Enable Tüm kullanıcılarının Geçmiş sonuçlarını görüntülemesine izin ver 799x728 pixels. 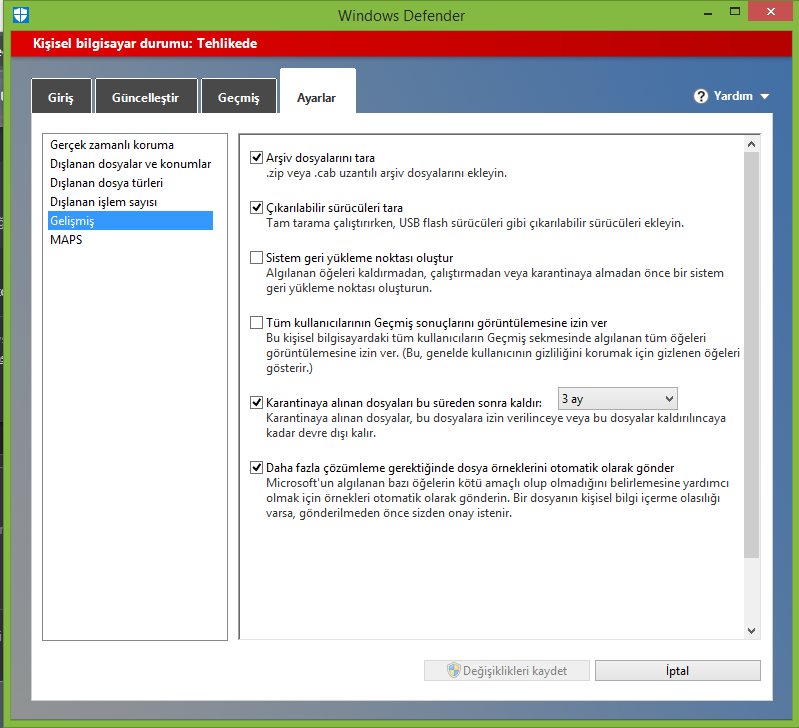click(x=256, y=322)
